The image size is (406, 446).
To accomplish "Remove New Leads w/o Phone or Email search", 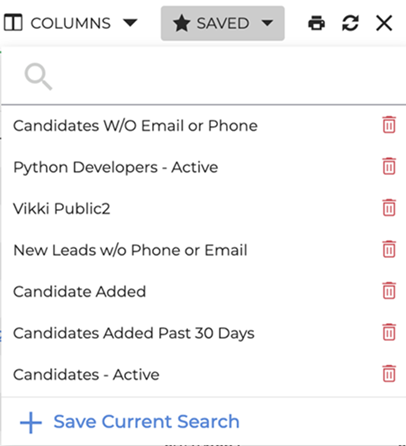I will tap(389, 249).
